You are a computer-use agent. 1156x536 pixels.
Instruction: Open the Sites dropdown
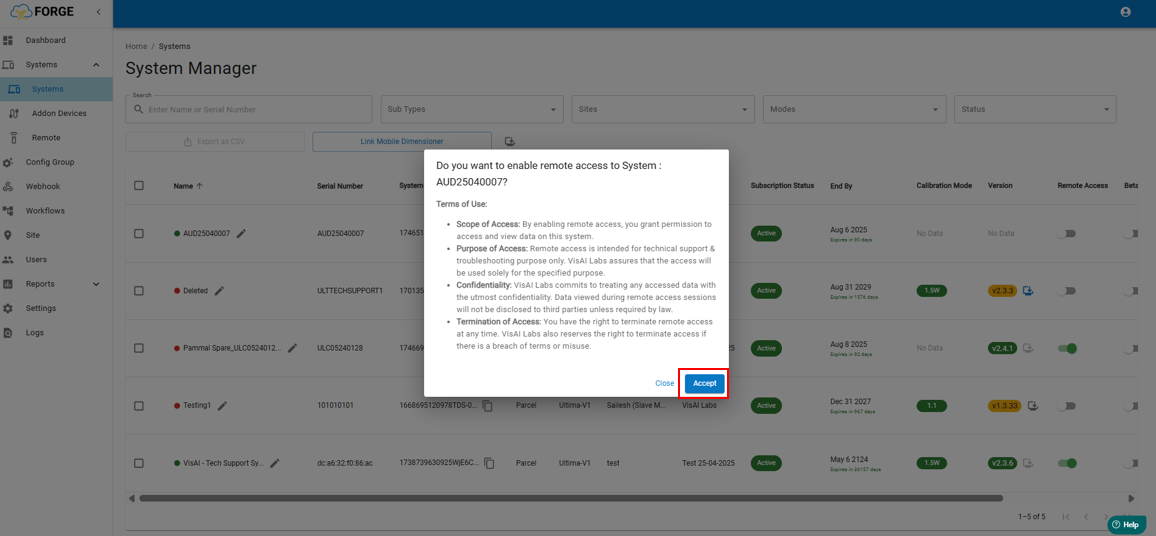click(663, 109)
